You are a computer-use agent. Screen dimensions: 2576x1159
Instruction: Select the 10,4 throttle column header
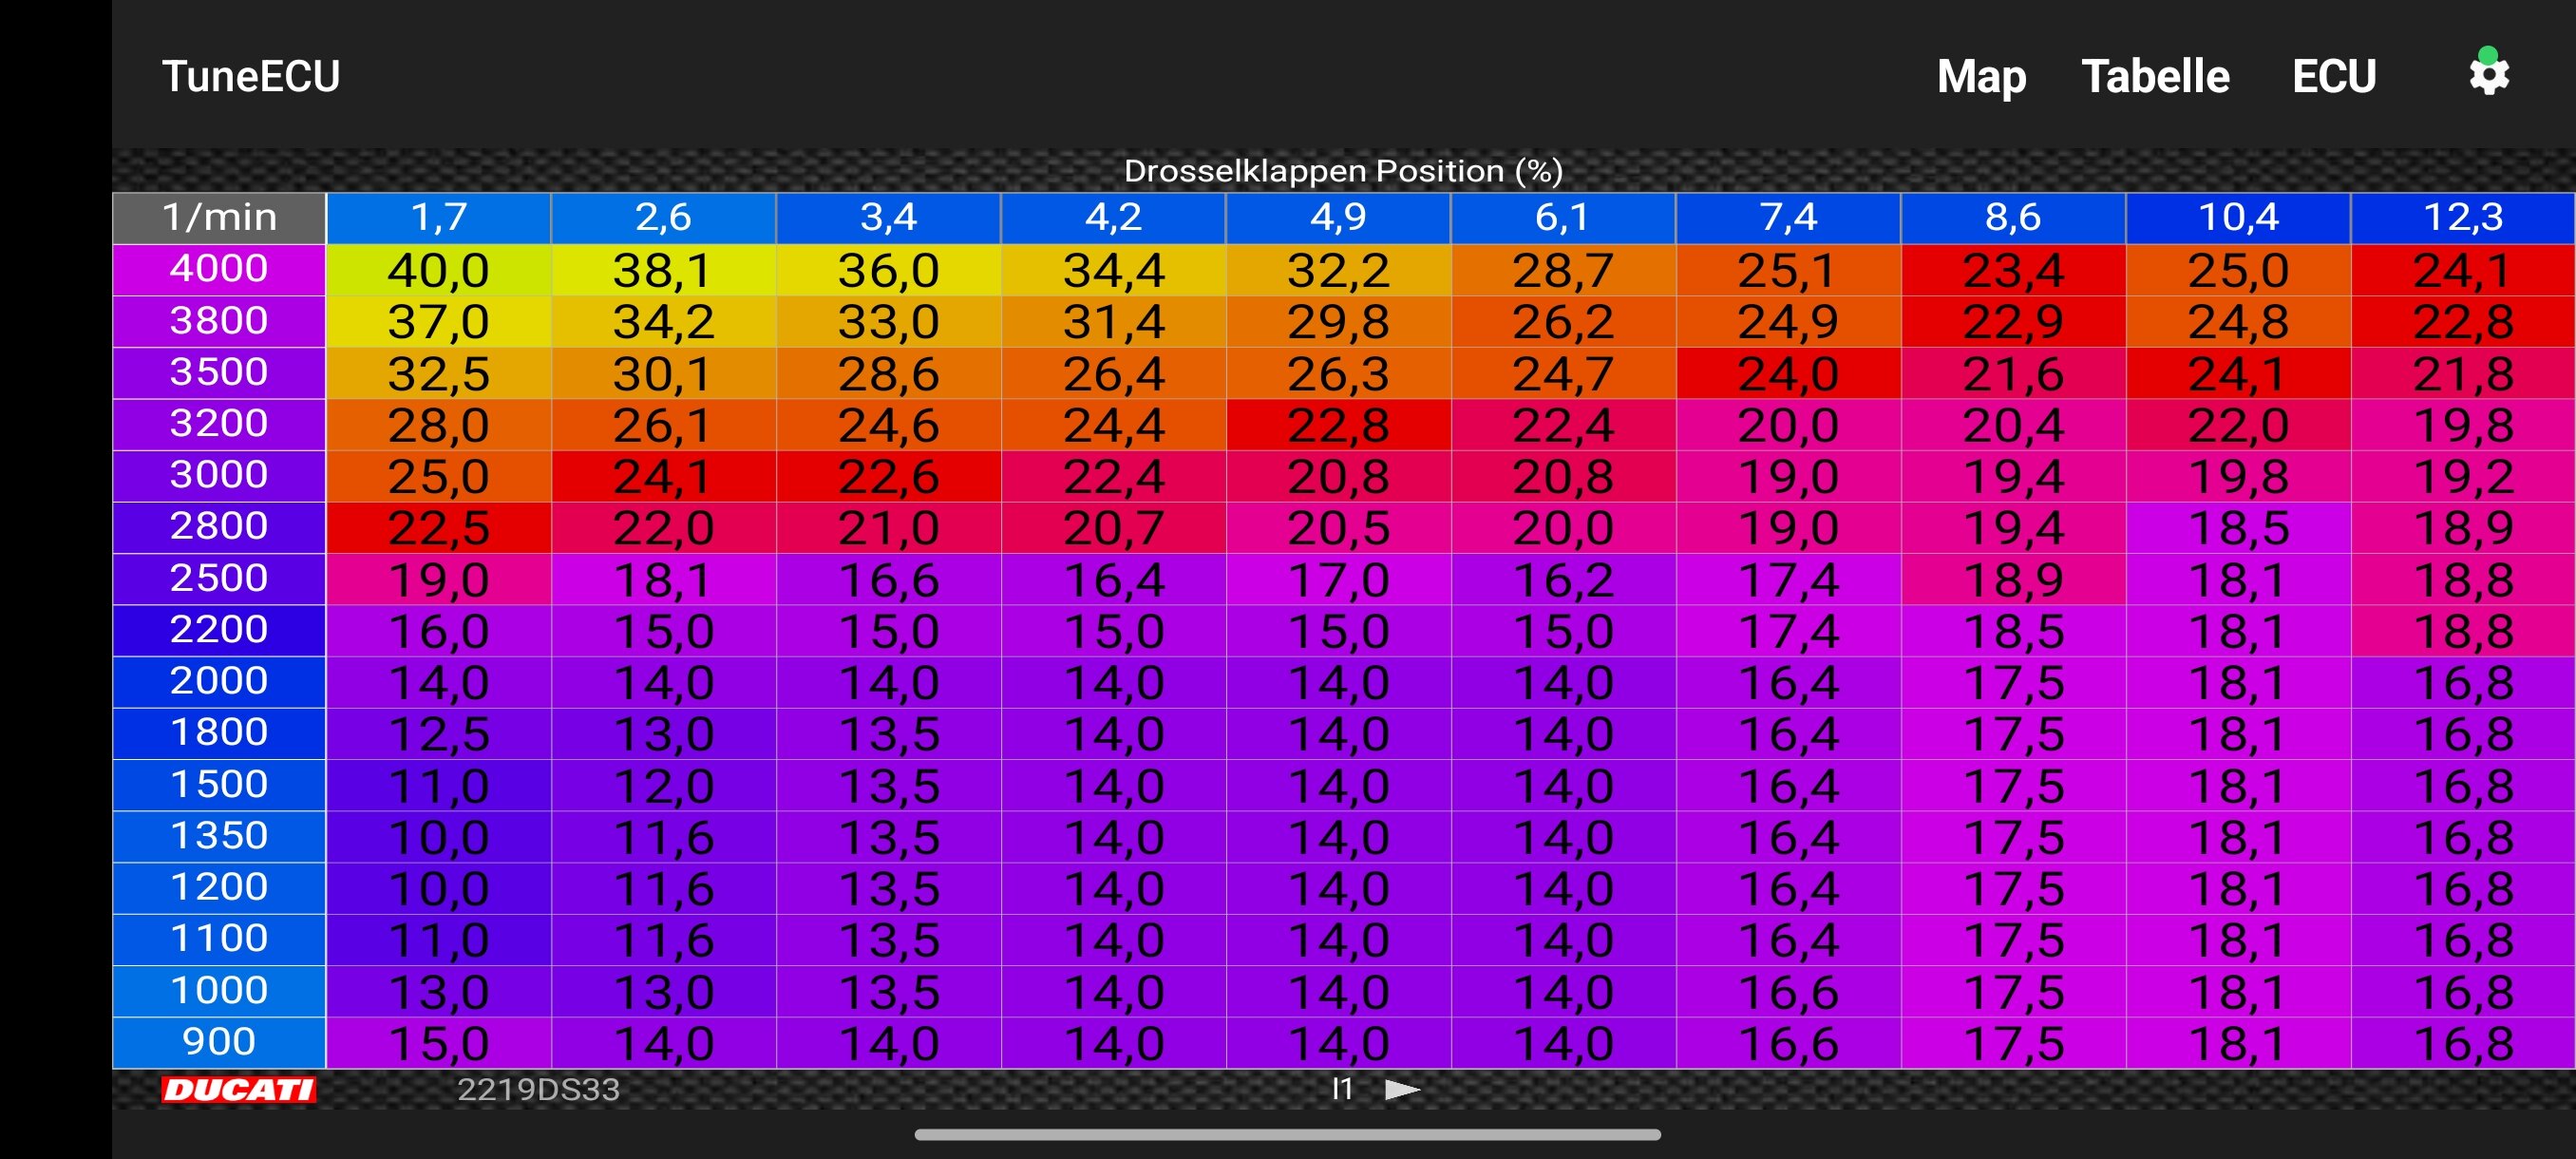[x=2238, y=217]
